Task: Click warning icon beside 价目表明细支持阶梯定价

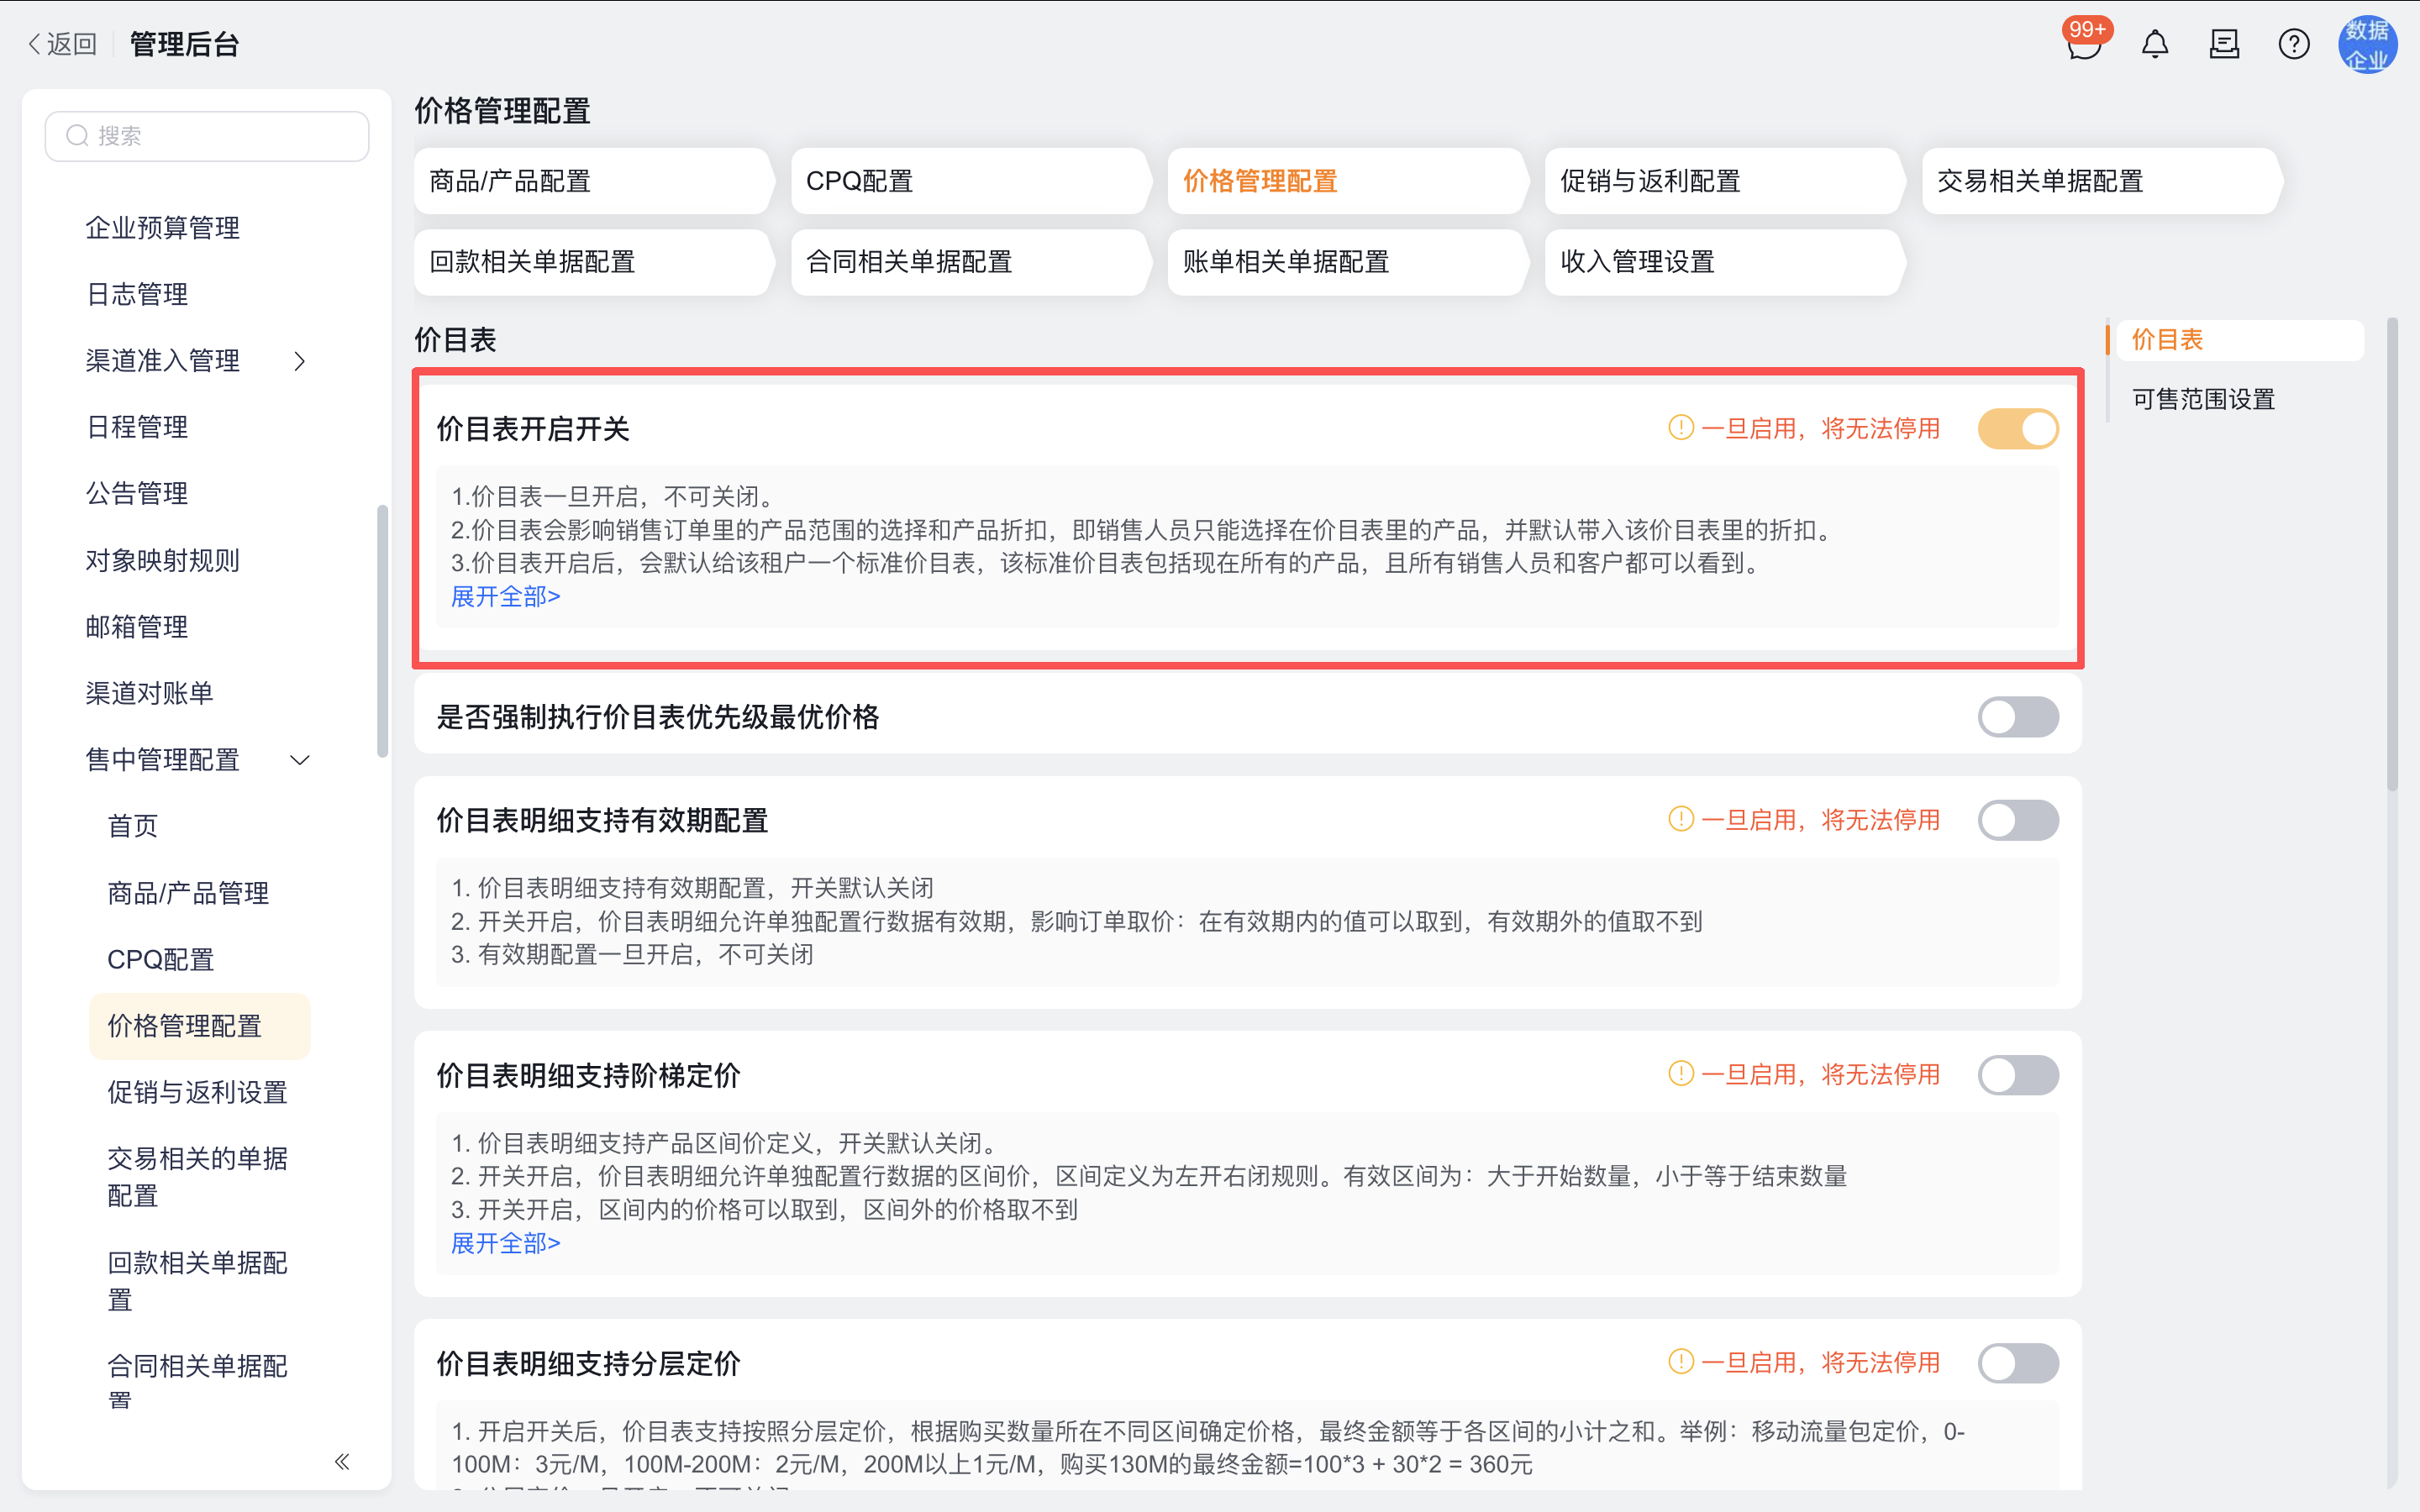Action: pos(1680,1074)
